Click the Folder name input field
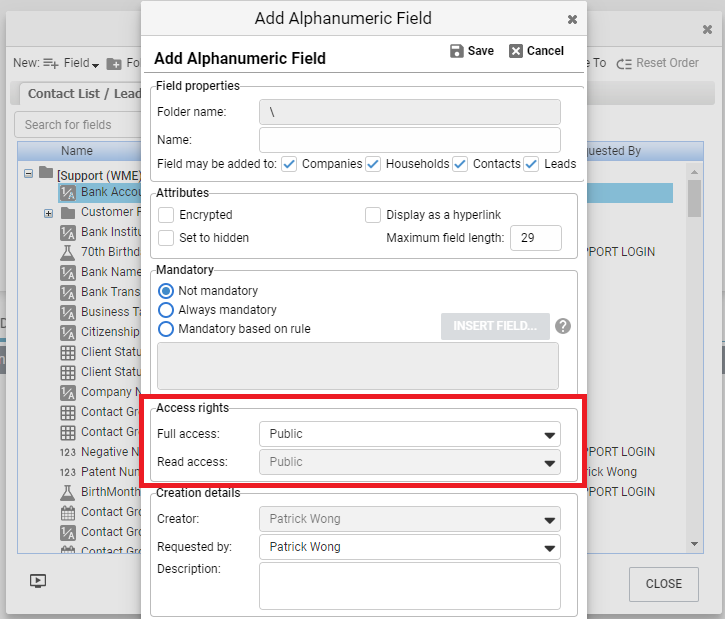Viewport: 725px width, 619px height. pyautogui.click(x=410, y=112)
